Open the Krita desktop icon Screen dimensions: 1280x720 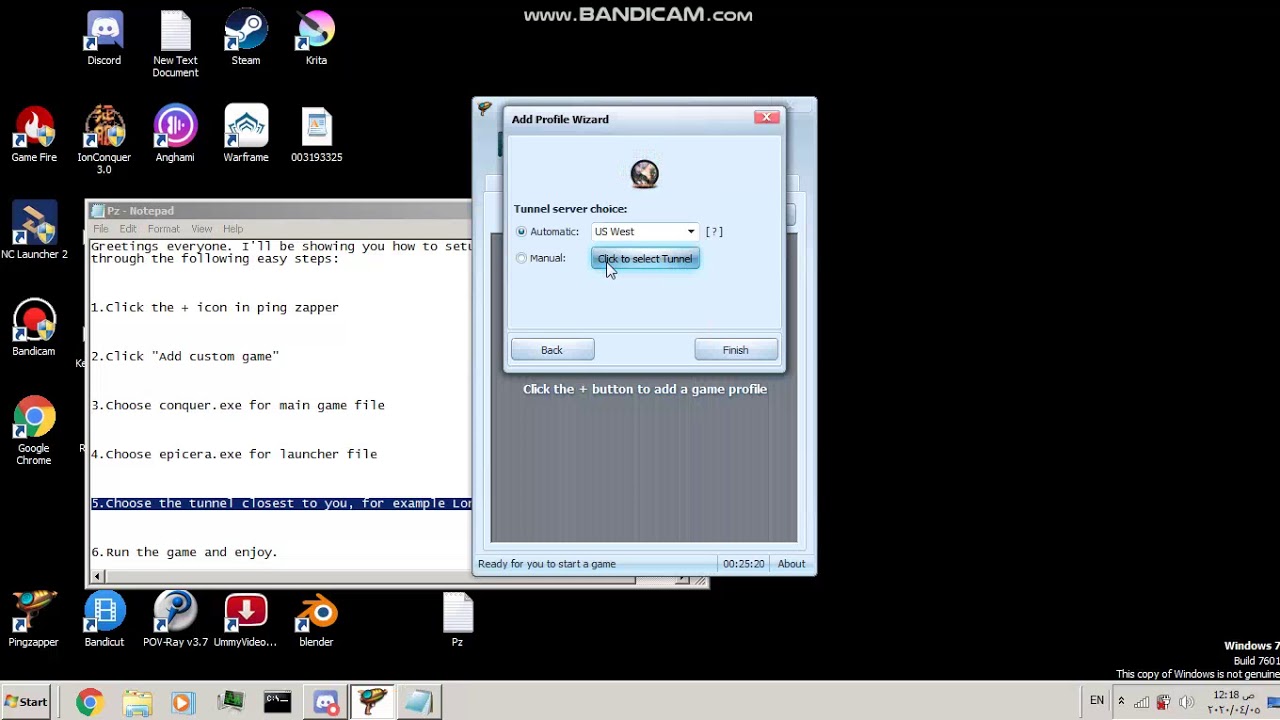(x=316, y=38)
